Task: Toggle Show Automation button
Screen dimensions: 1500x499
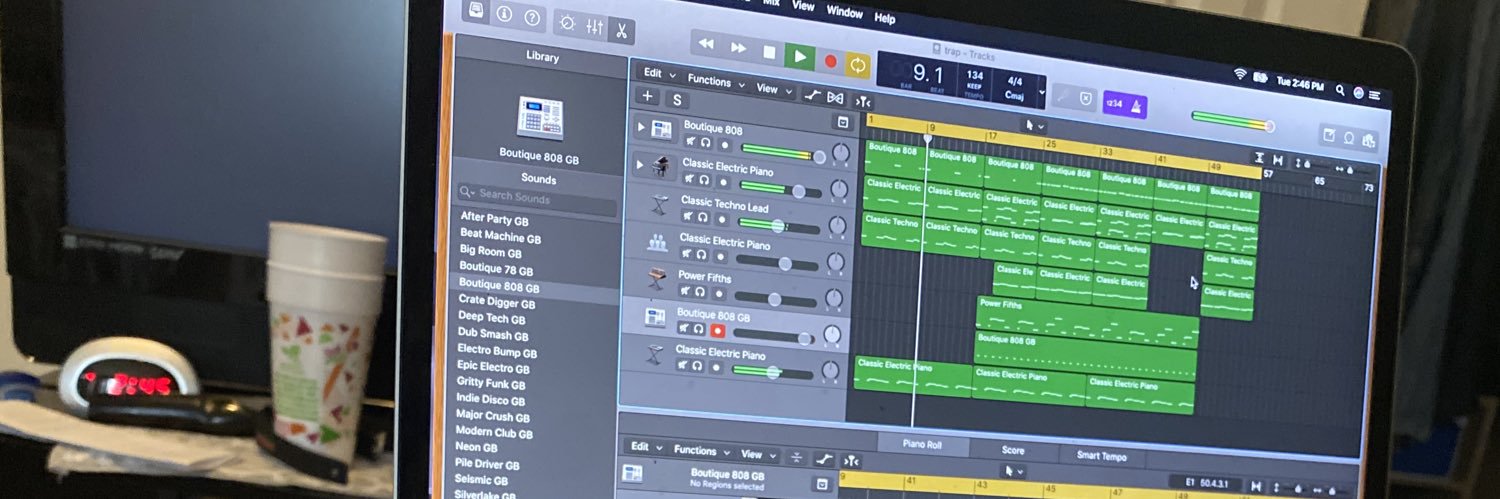Action: tap(811, 95)
